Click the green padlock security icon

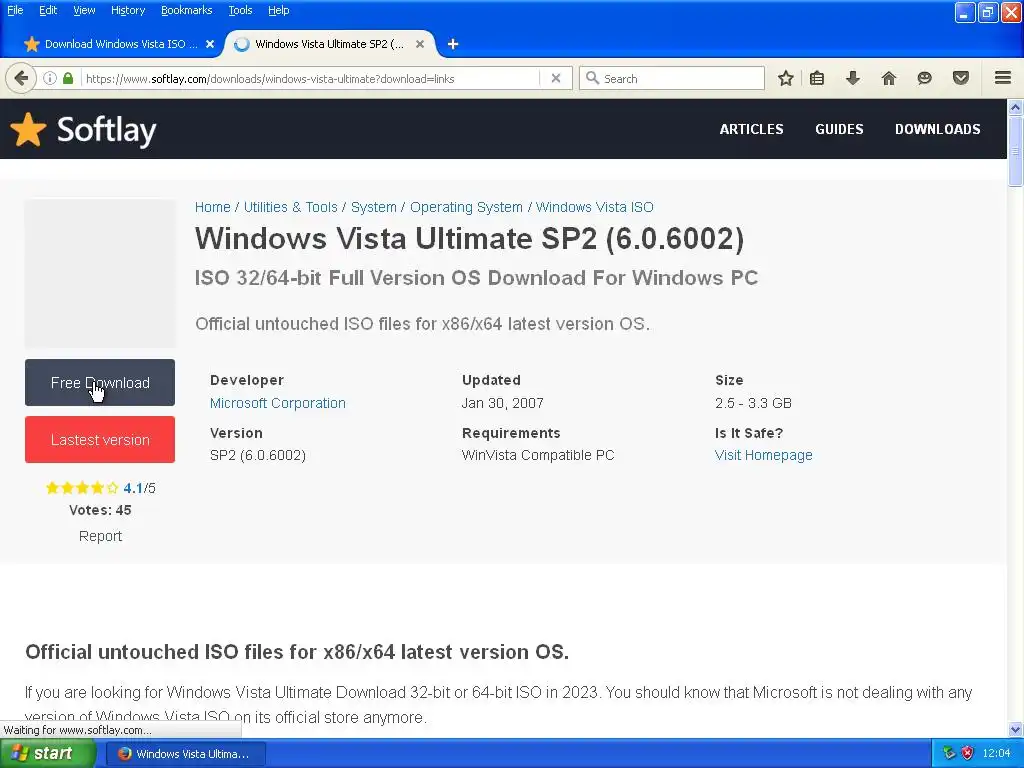click(x=68, y=78)
